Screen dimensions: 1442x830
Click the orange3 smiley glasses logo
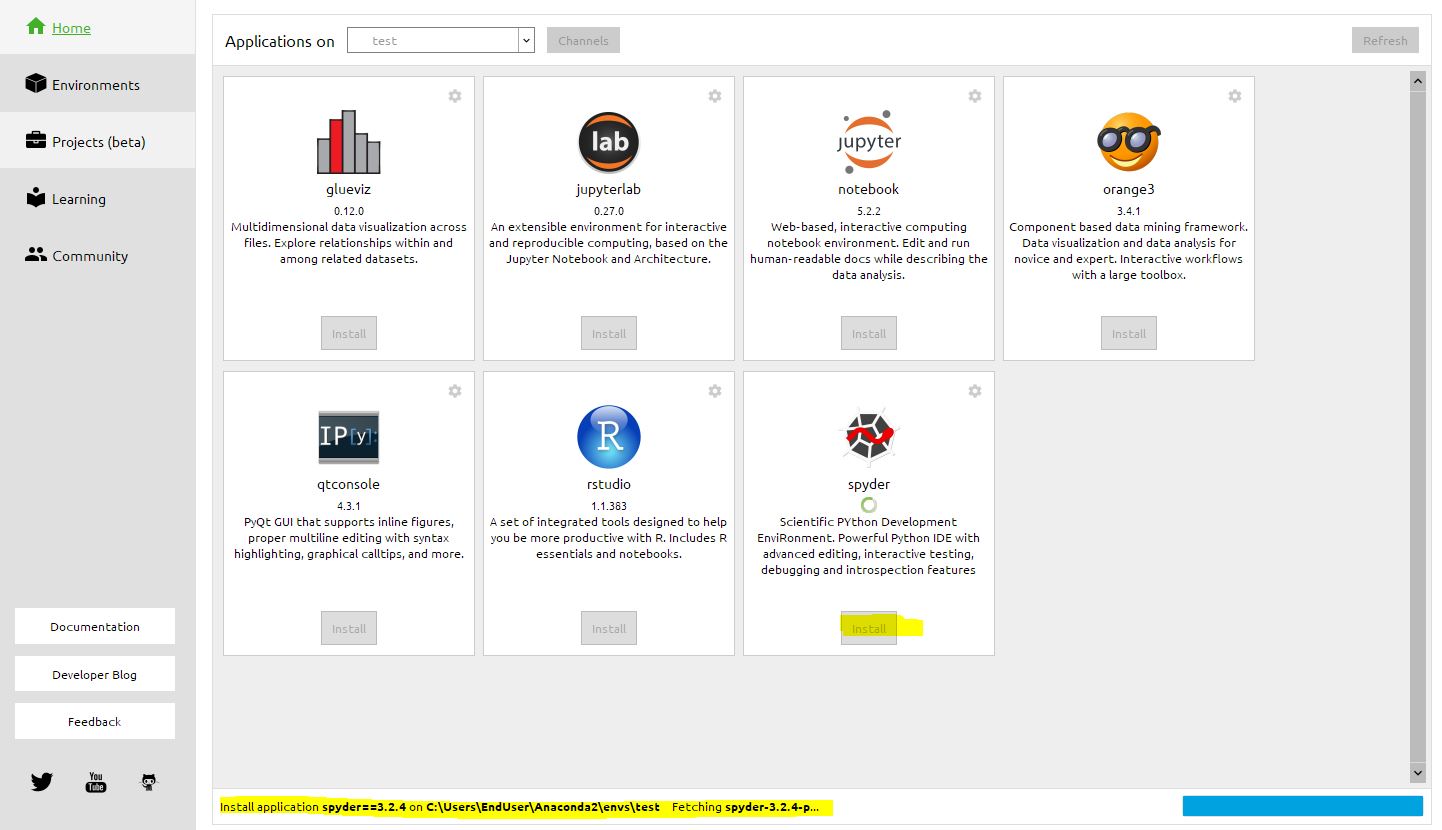point(1129,142)
